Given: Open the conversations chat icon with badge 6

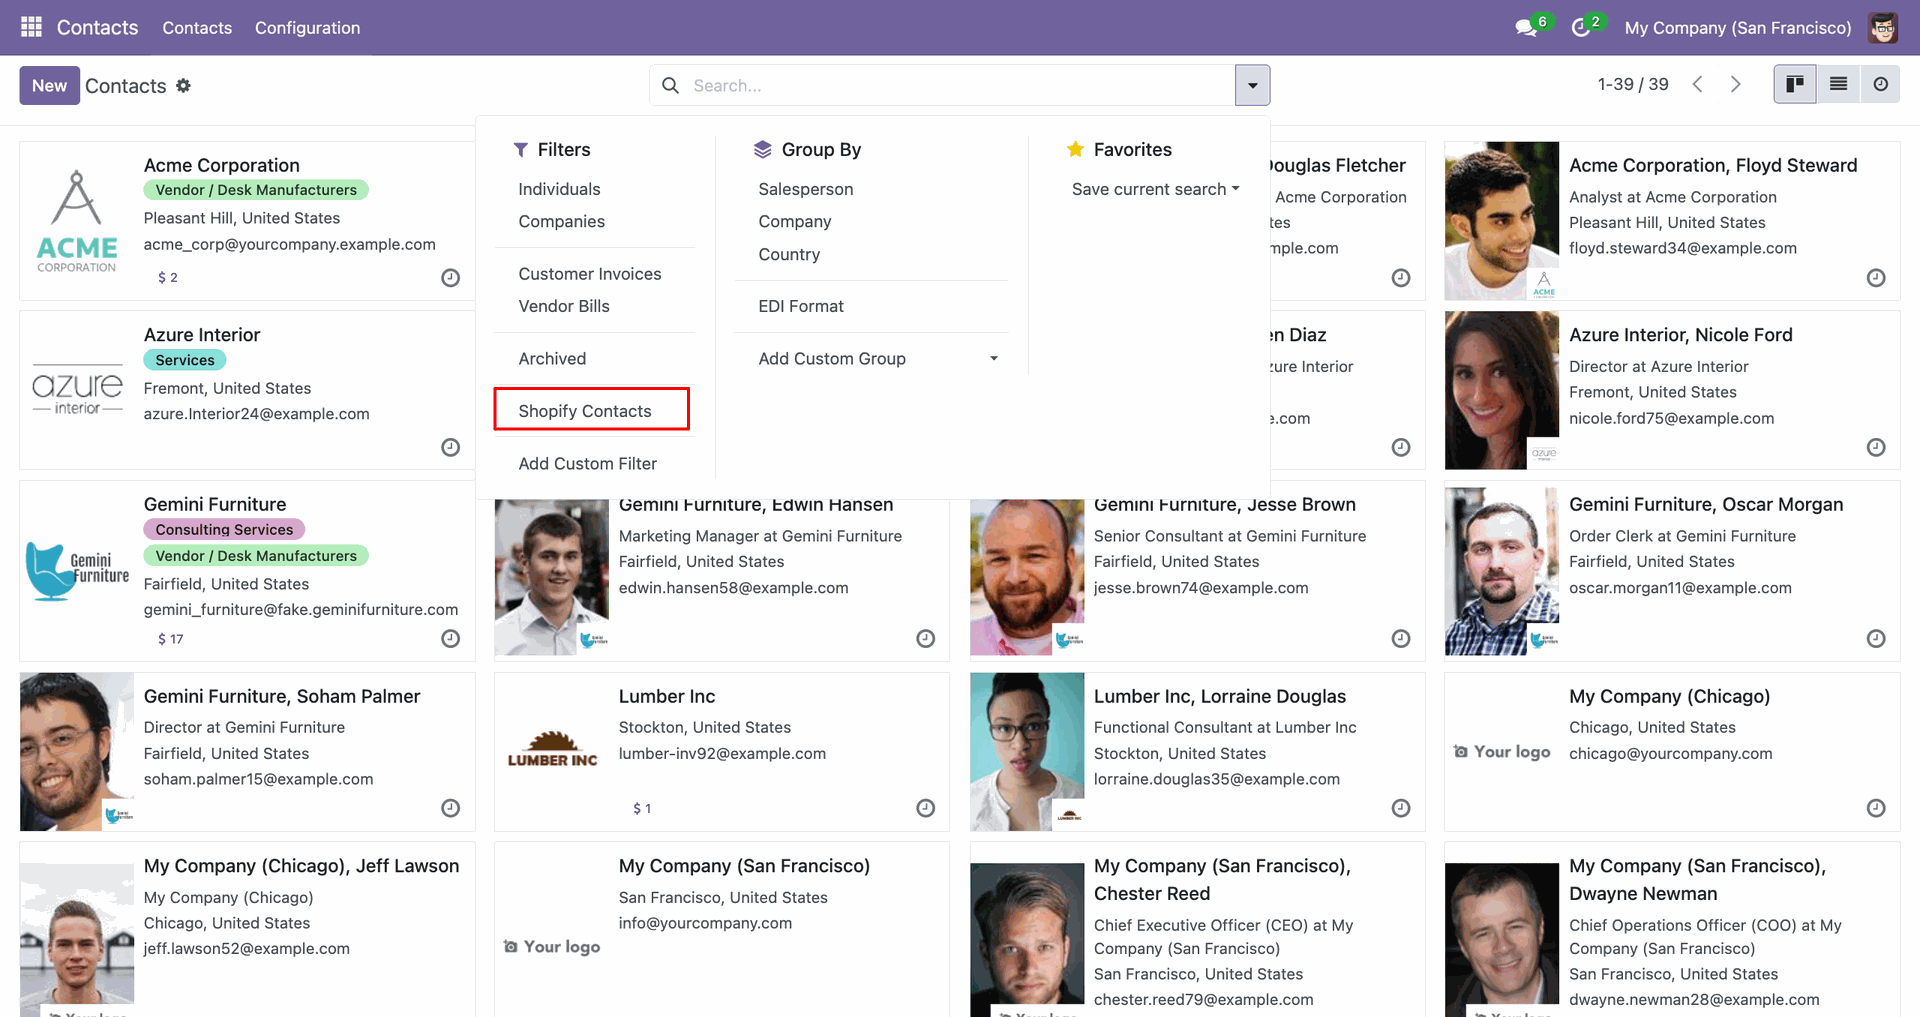Looking at the screenshot, I should (1527, 27).
